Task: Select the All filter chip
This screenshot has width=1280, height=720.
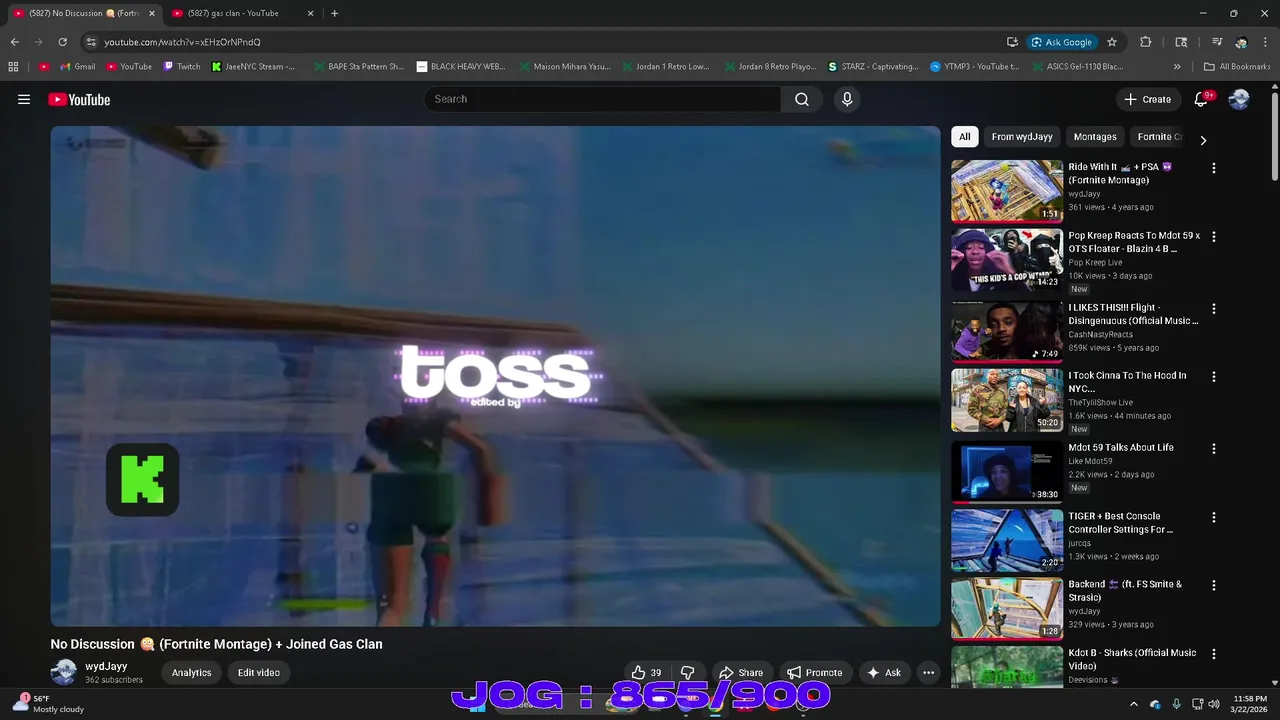Action: tap(964, 137)
